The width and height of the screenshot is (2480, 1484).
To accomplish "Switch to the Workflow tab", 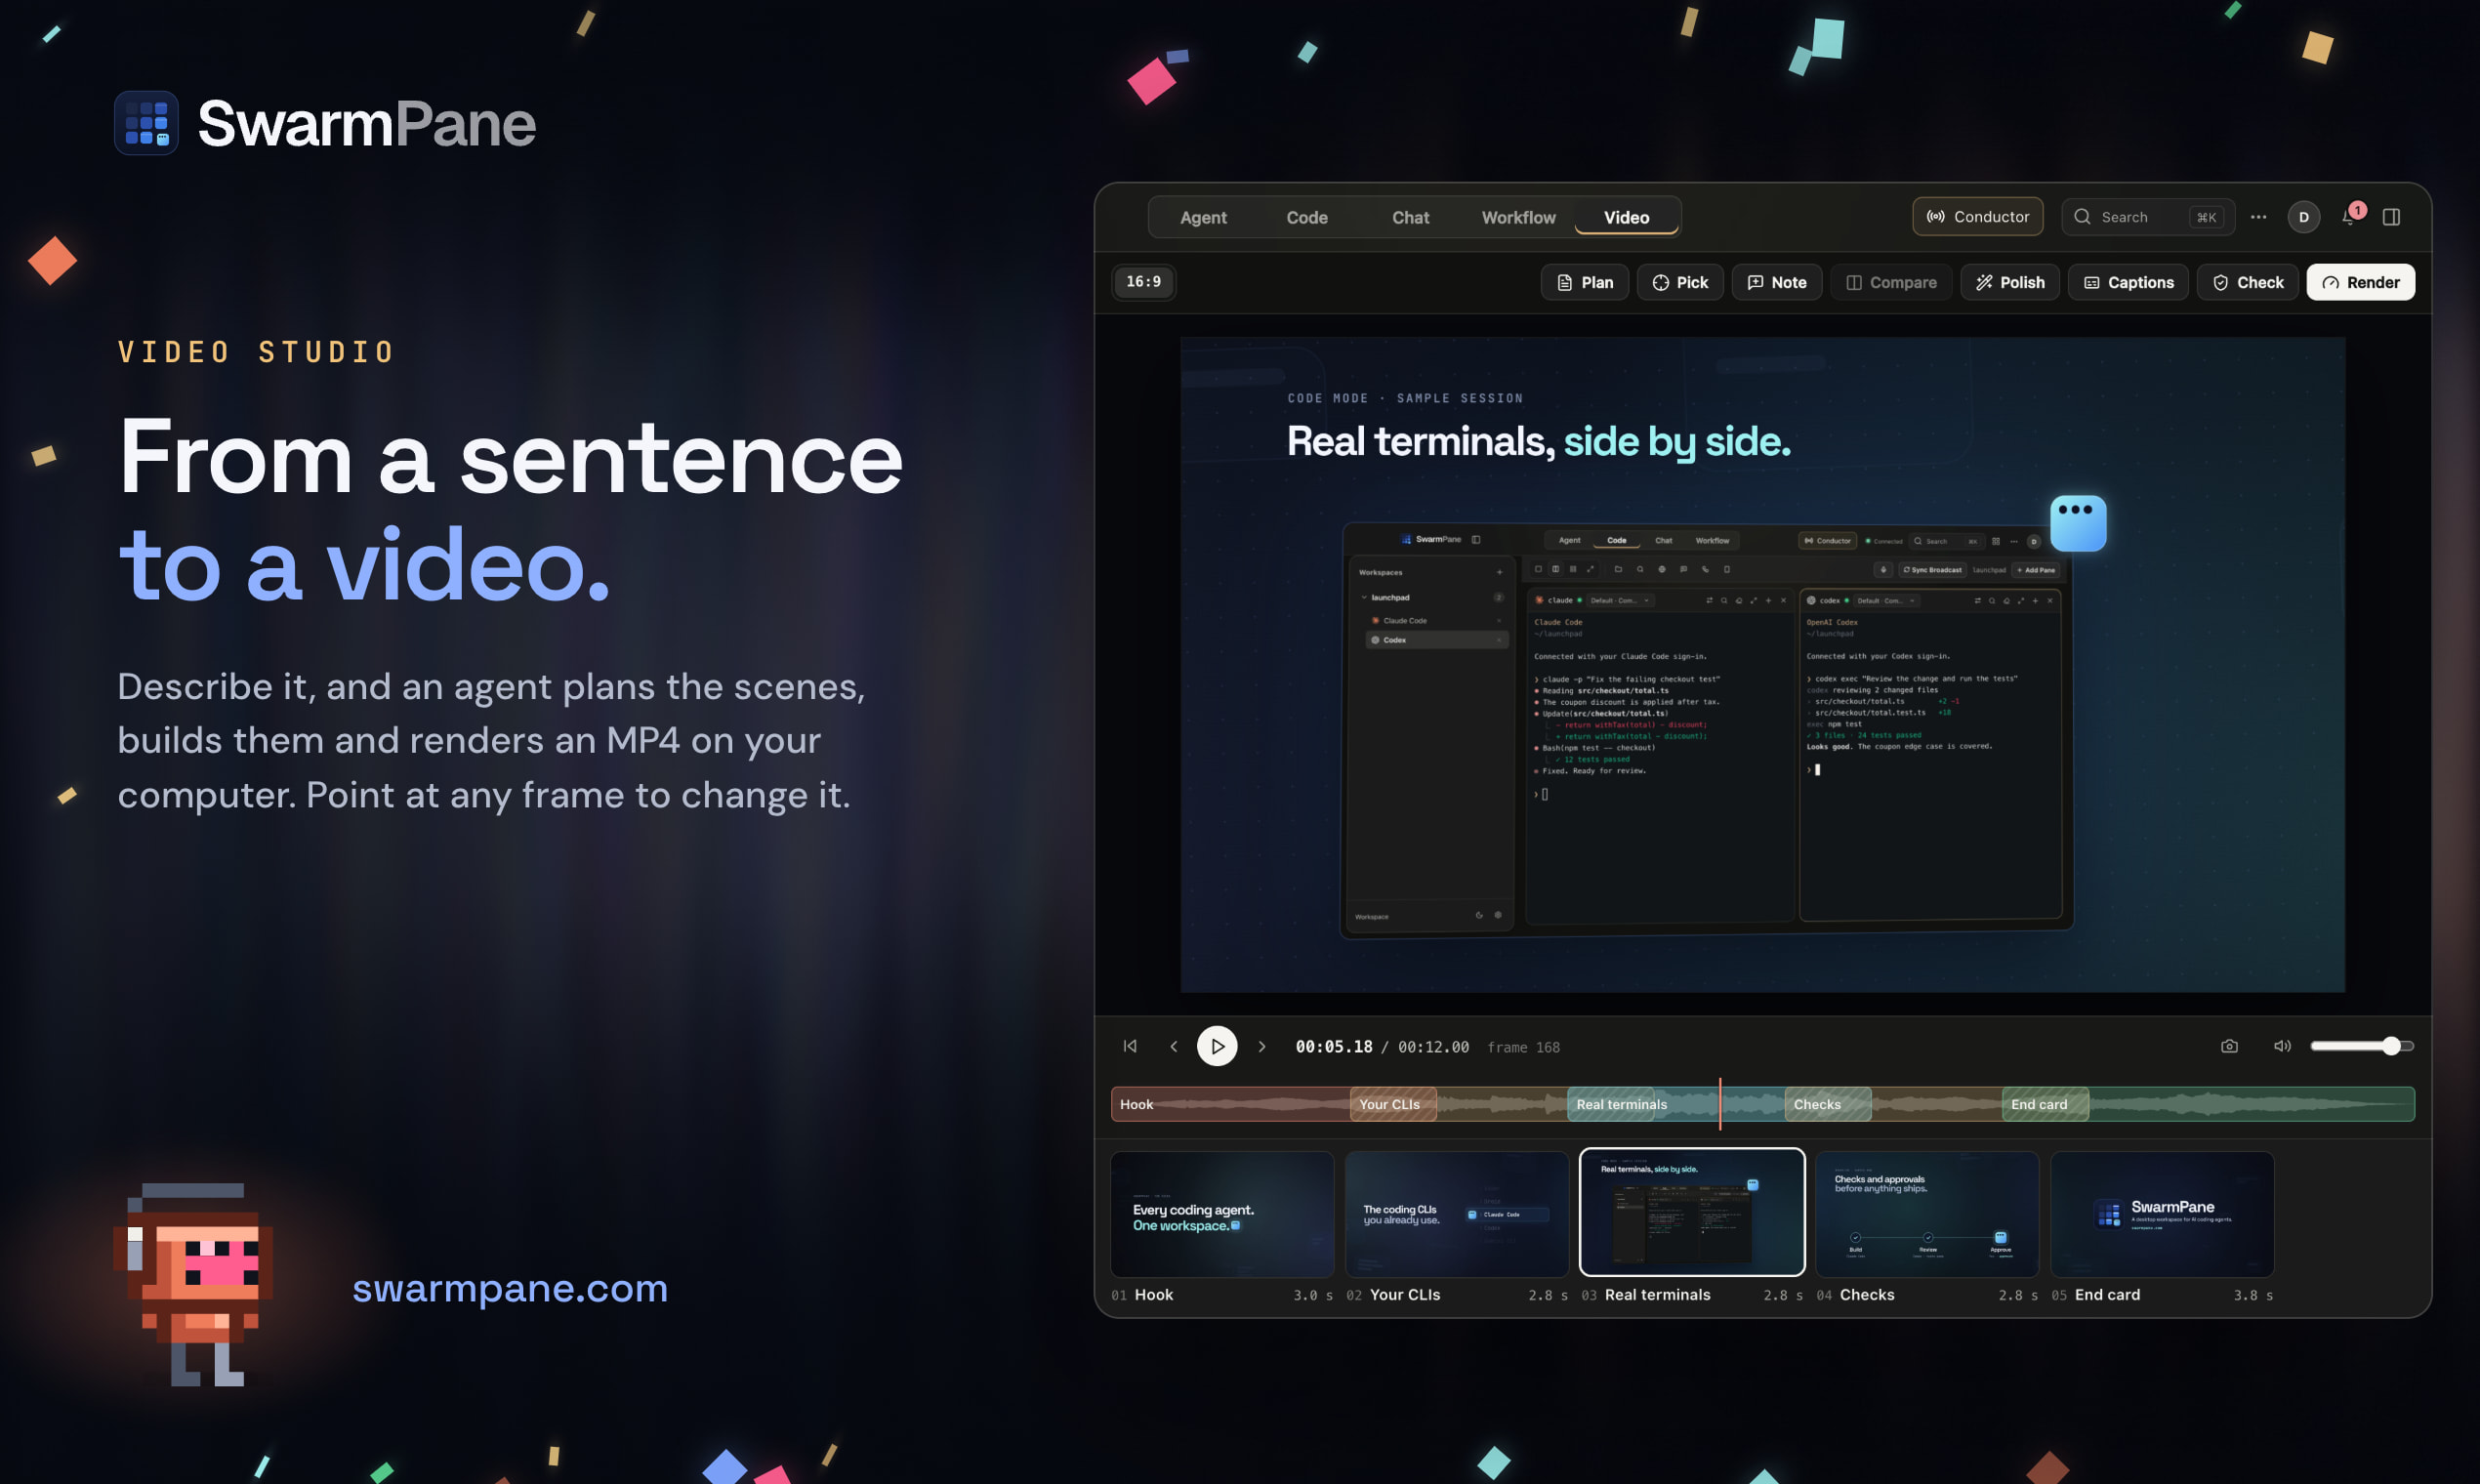I will [x=1518, y=217].
